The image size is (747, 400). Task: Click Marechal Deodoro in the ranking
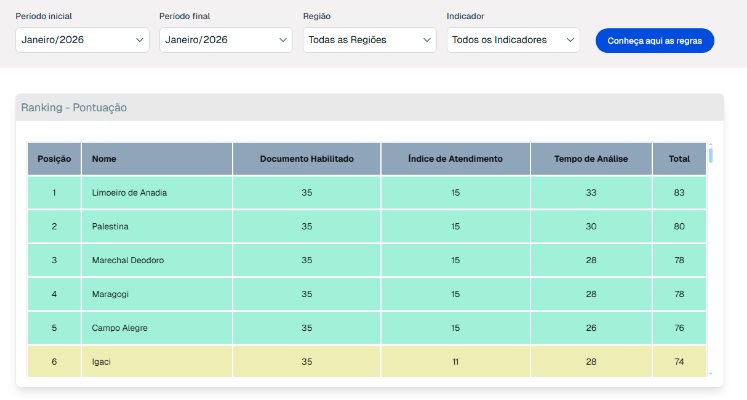point(127,260)
